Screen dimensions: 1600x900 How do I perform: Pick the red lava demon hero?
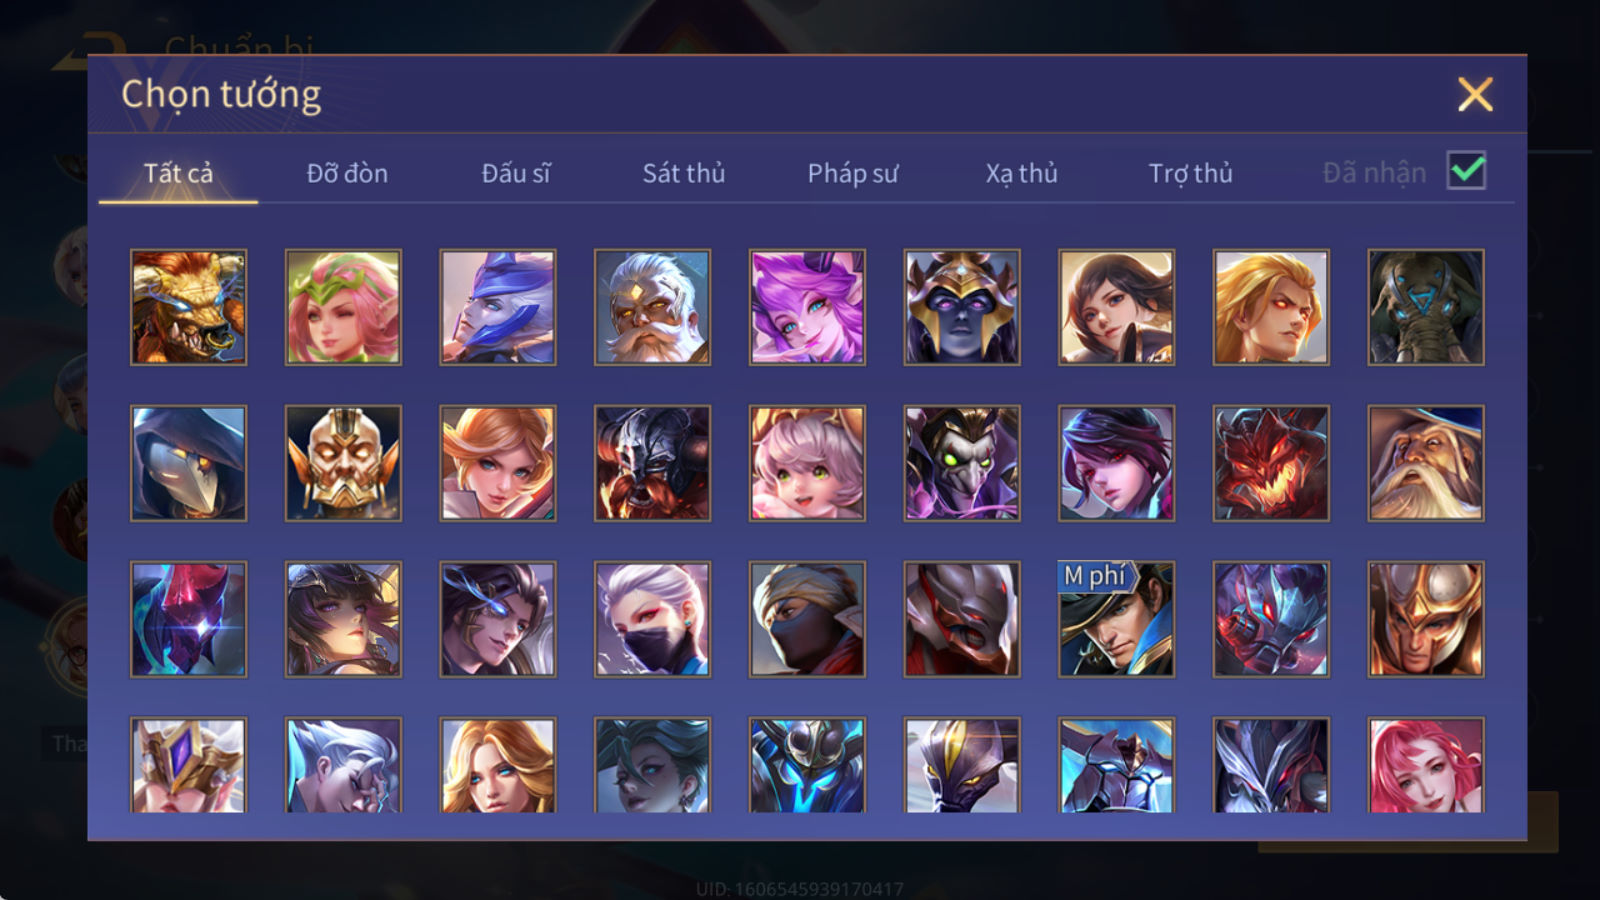(x=1271, y=463)
